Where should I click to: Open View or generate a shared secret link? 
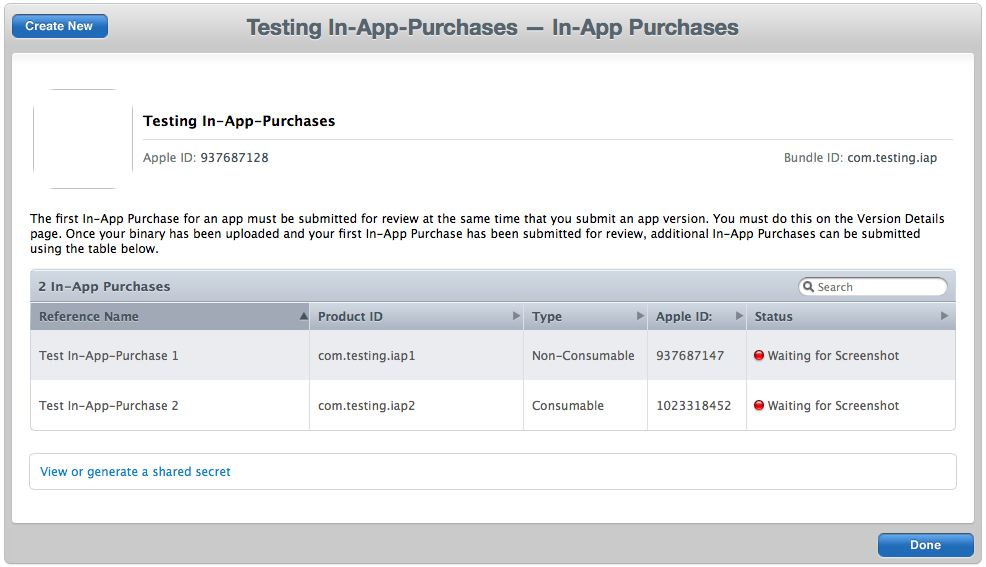point(135,471)
